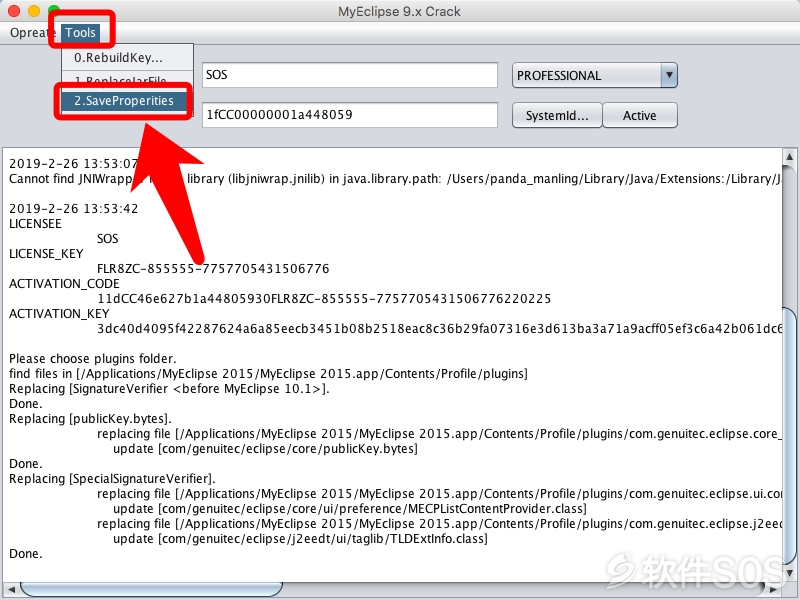Open the Opreate menu
Screen dimensions: 800x600
tap(32, 33)
